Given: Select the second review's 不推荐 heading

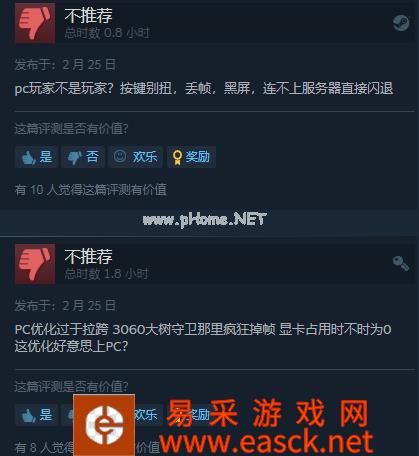Looking at the screenshot, I should (x=89, y=256).
